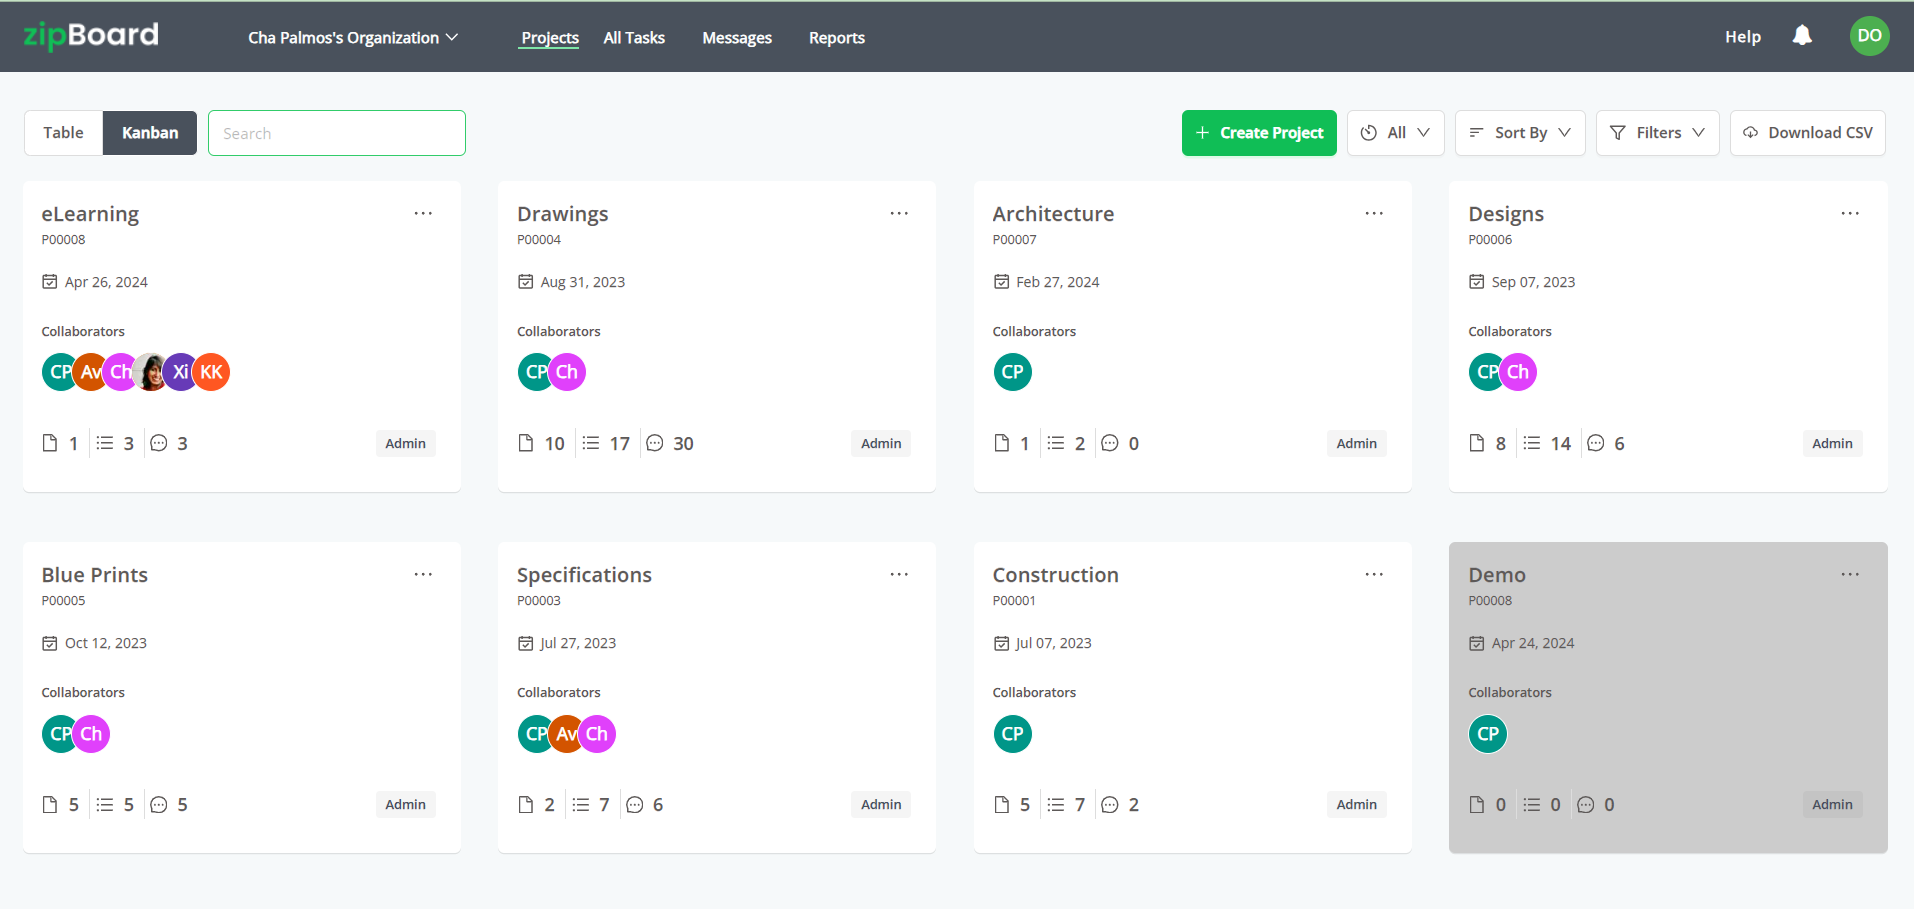
Task: Open the options menu on the Specifications card
Action: coord(898,574)
